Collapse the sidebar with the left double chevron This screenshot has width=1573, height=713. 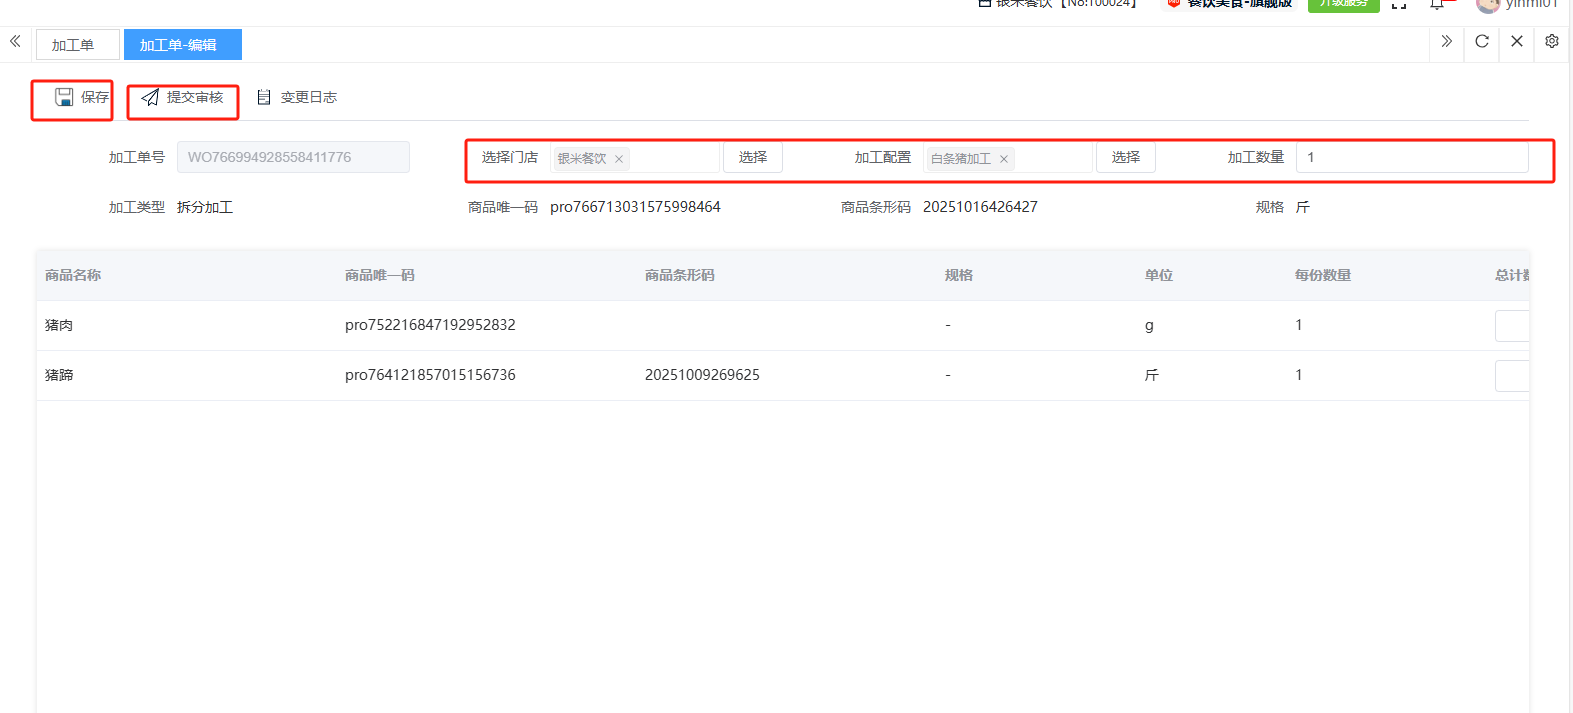pos(15,41)
